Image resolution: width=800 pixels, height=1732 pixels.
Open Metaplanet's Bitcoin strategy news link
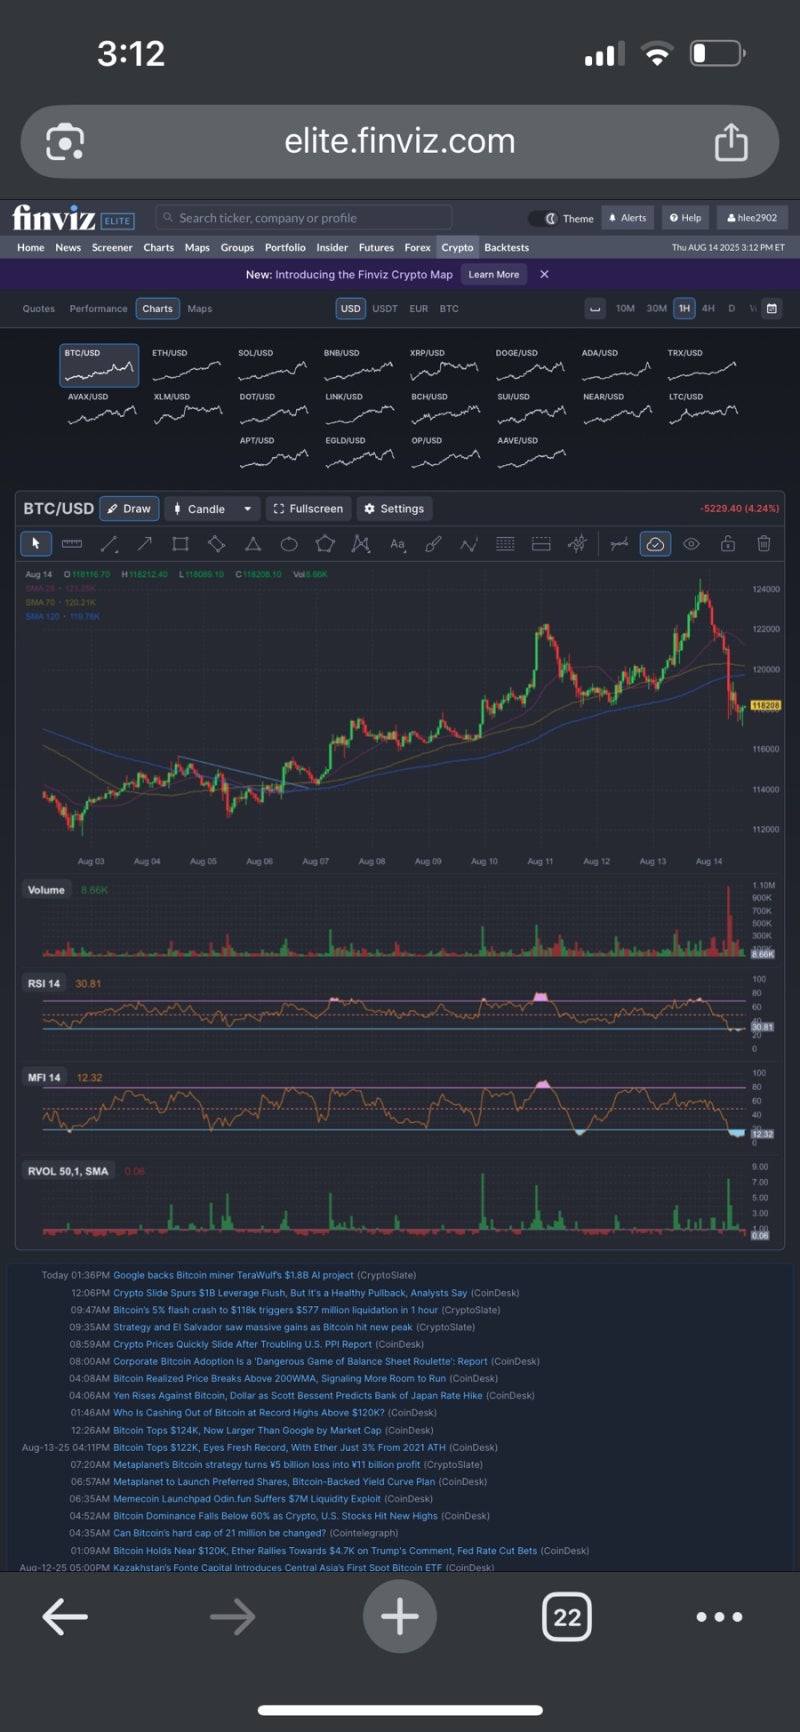tap(266, 1465)
